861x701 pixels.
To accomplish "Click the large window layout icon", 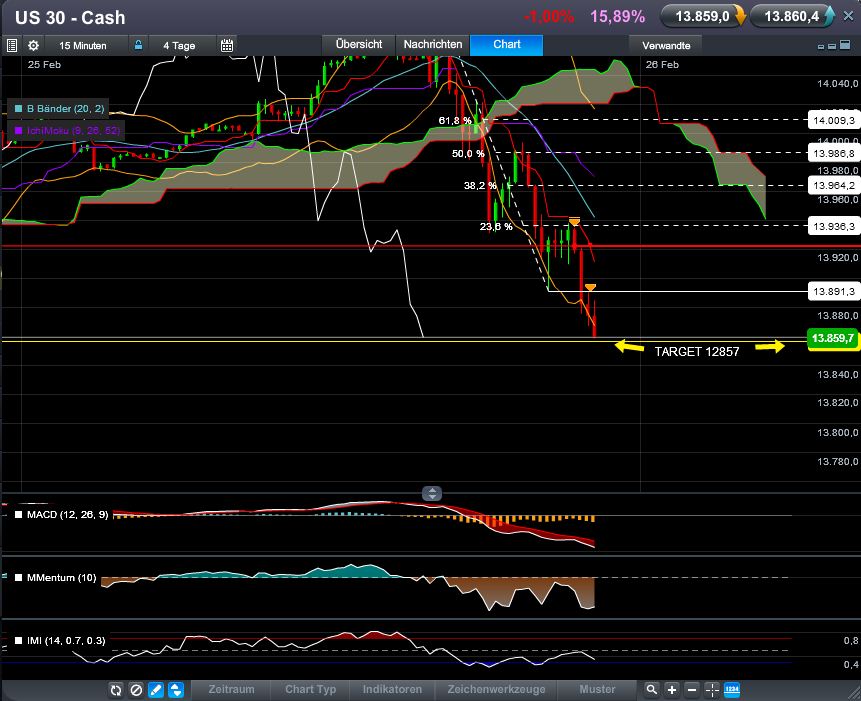I will click(x=845, y=46).
